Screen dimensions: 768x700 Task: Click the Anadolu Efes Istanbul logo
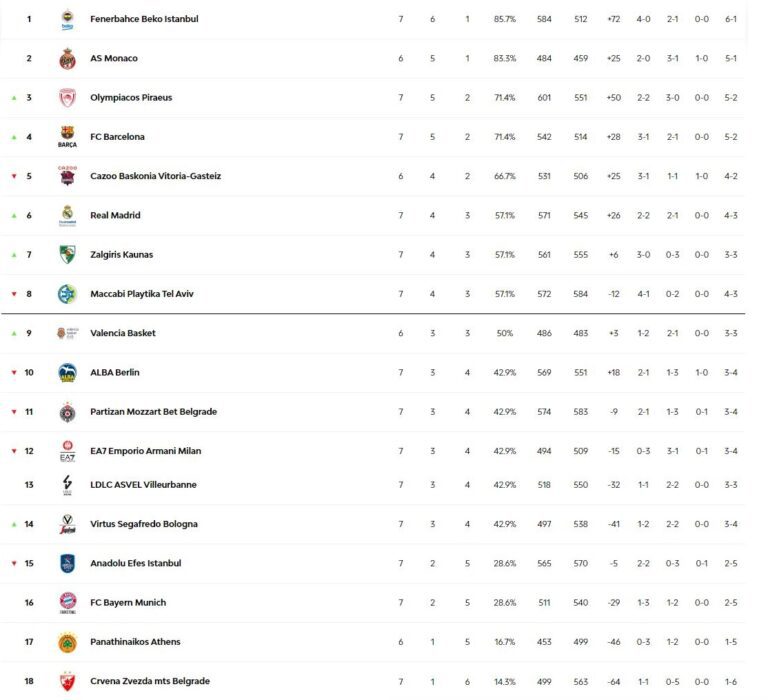tap(67, 563)
